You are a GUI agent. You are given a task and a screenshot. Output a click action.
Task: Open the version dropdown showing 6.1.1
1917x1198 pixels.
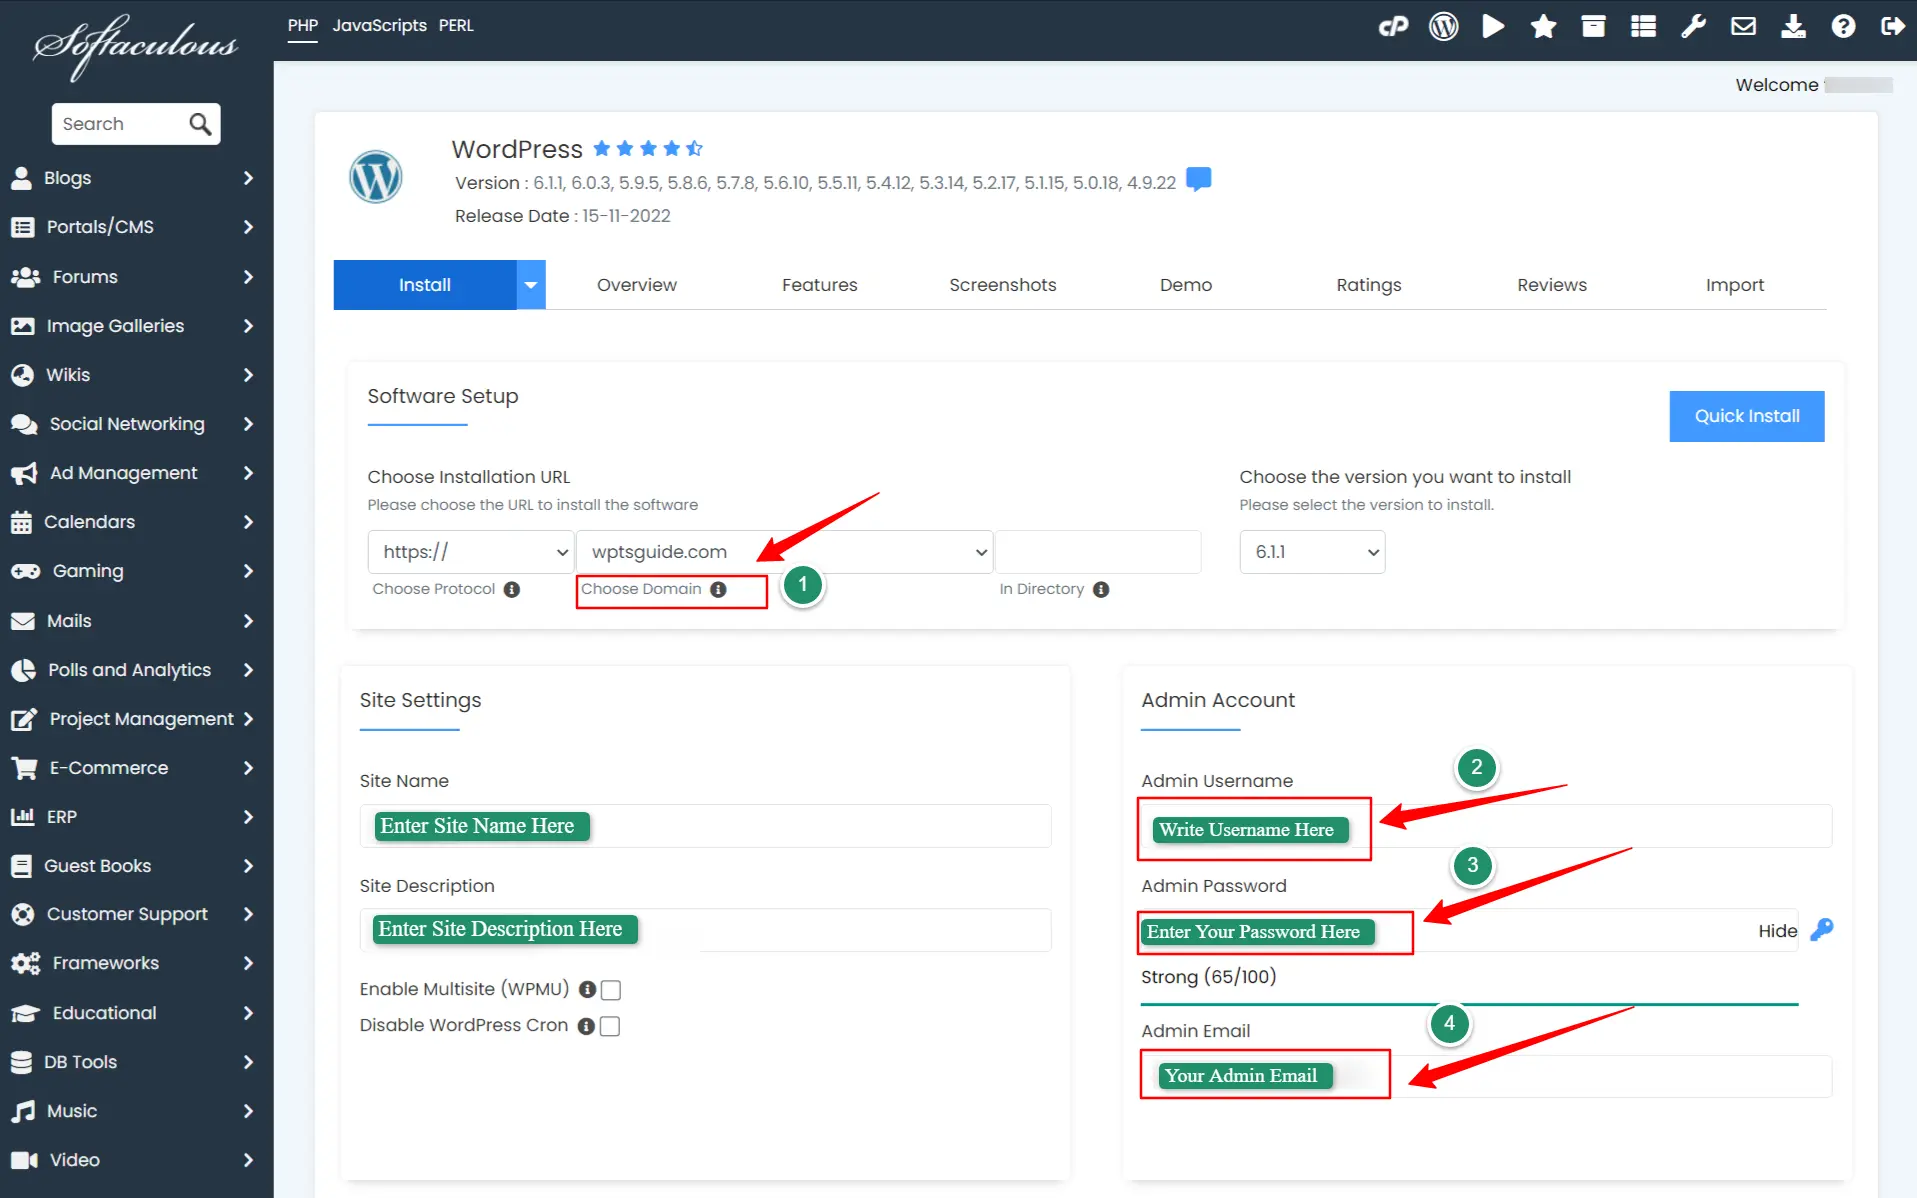click(1312, 552)
